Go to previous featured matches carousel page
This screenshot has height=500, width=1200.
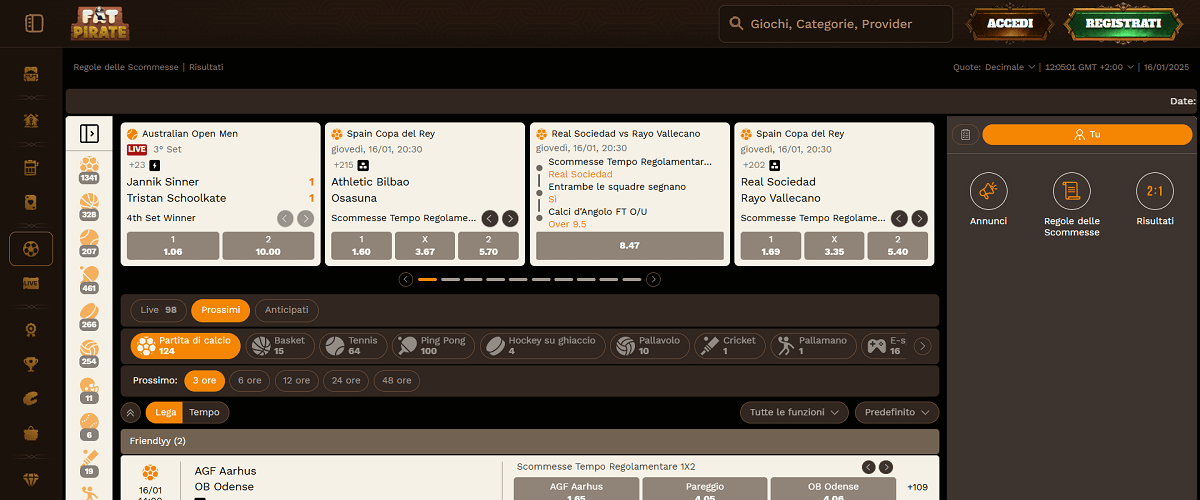406,279
